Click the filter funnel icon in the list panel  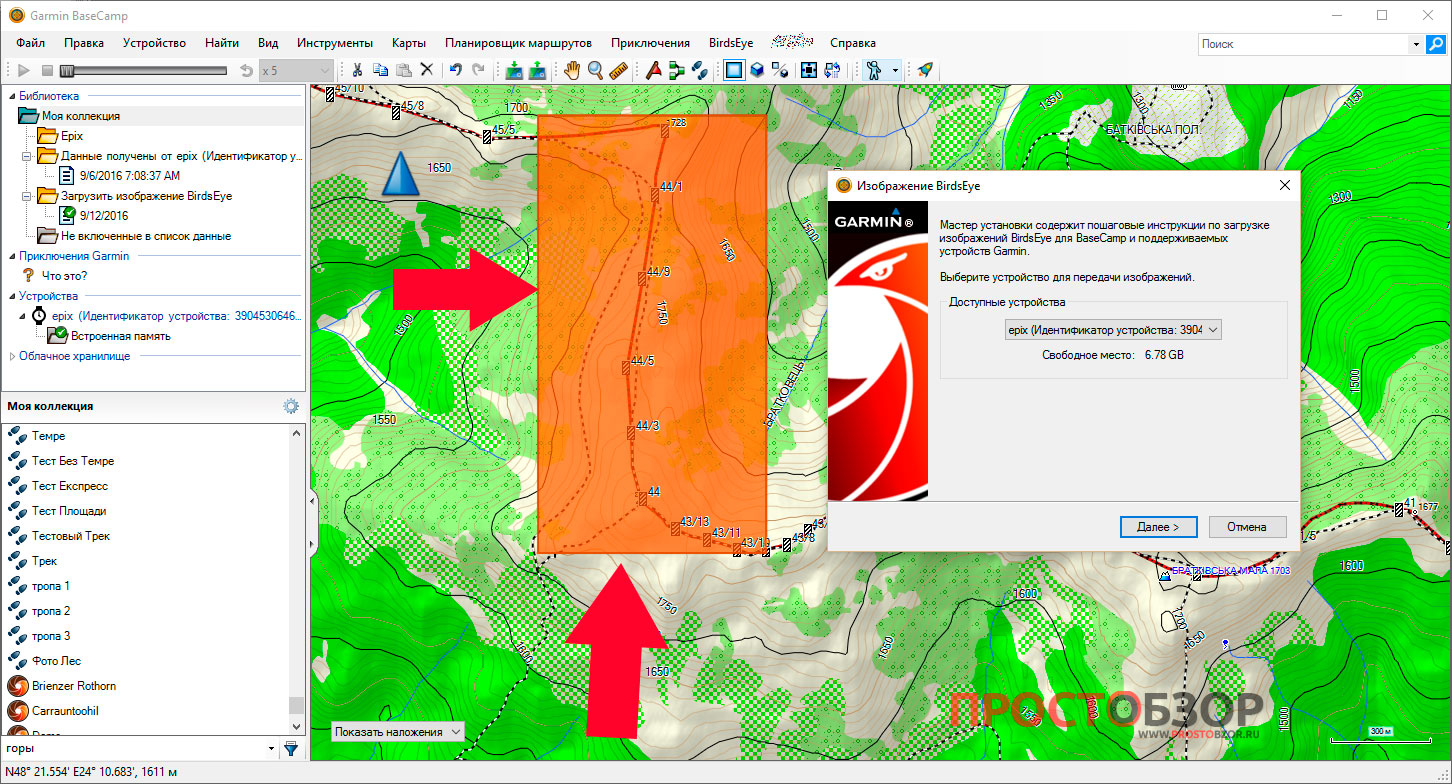pyautogui.click(x=291, y=748)
